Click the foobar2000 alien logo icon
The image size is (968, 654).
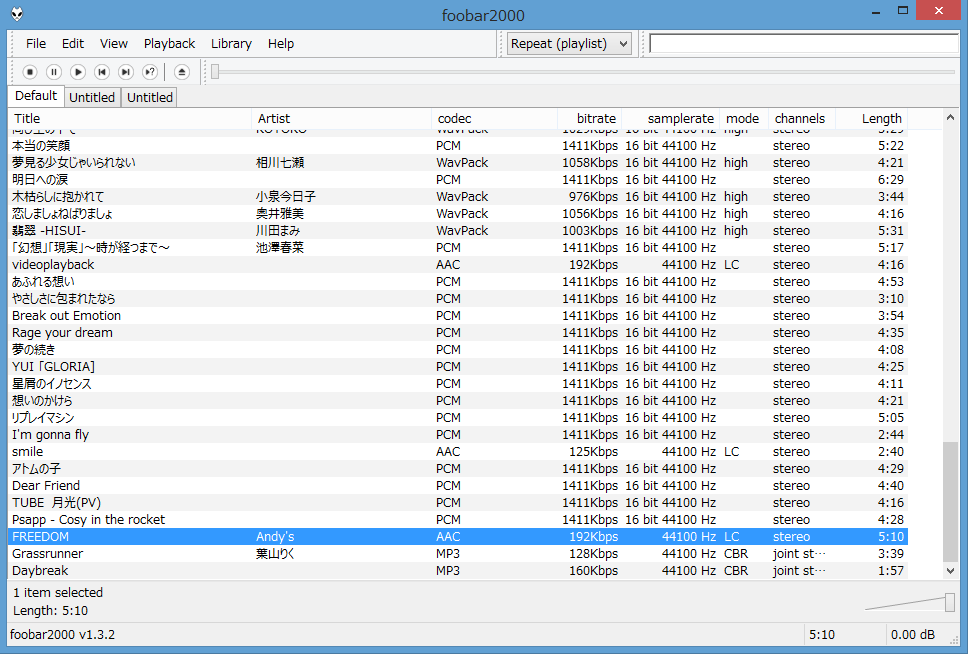[x=17, y=14]
